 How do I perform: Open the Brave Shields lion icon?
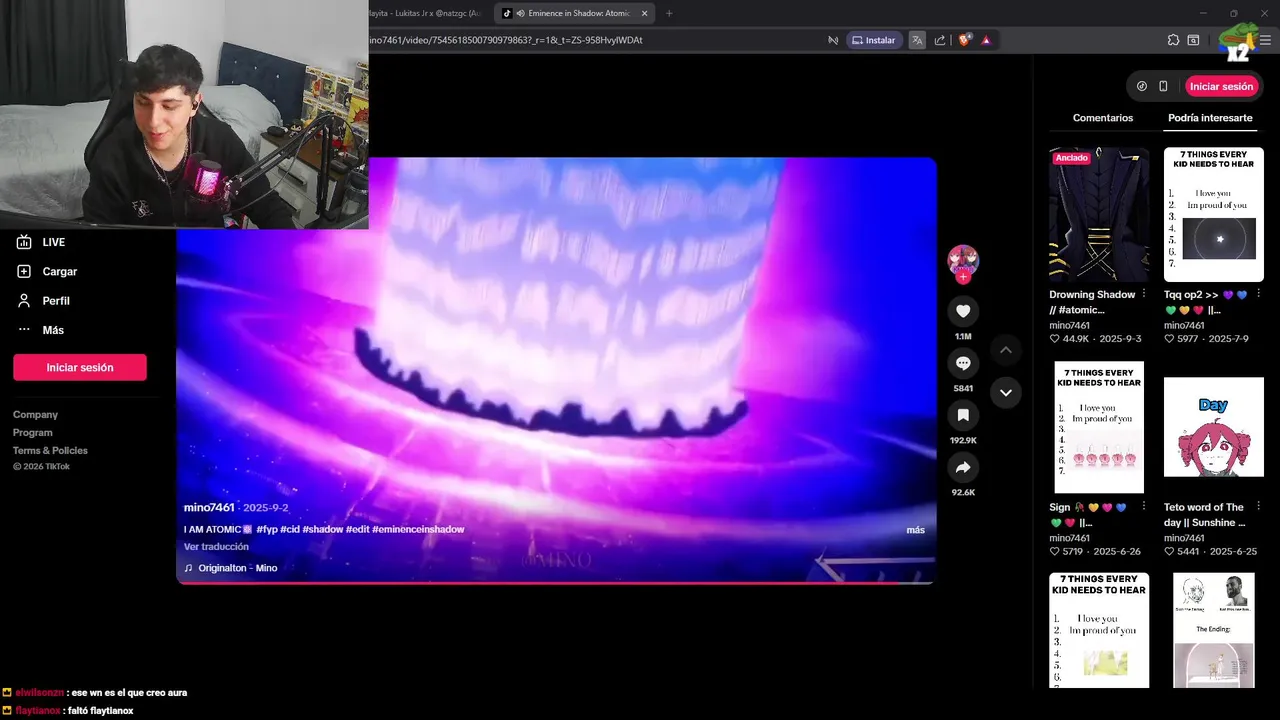965,40
